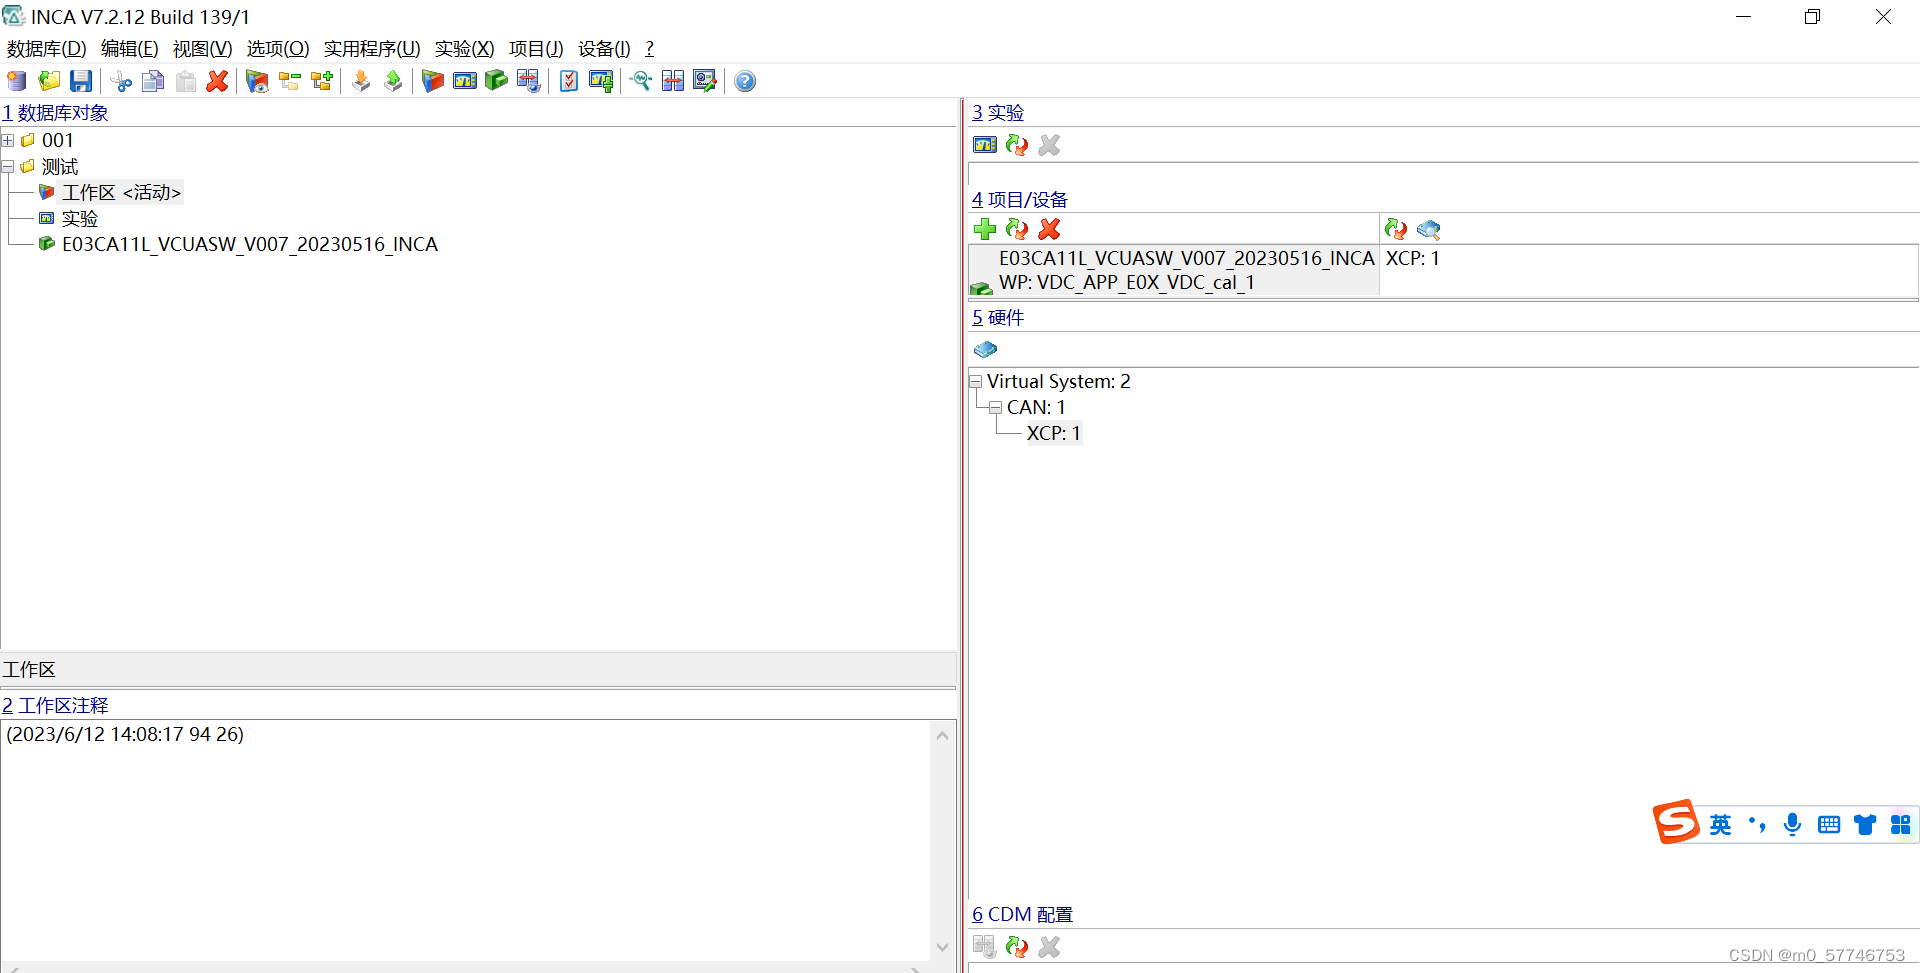Select the XCP: 1 hardware tree node
Image resolution: width=1920 pixels, height=973 pixels.
(x=1054, y=433)
